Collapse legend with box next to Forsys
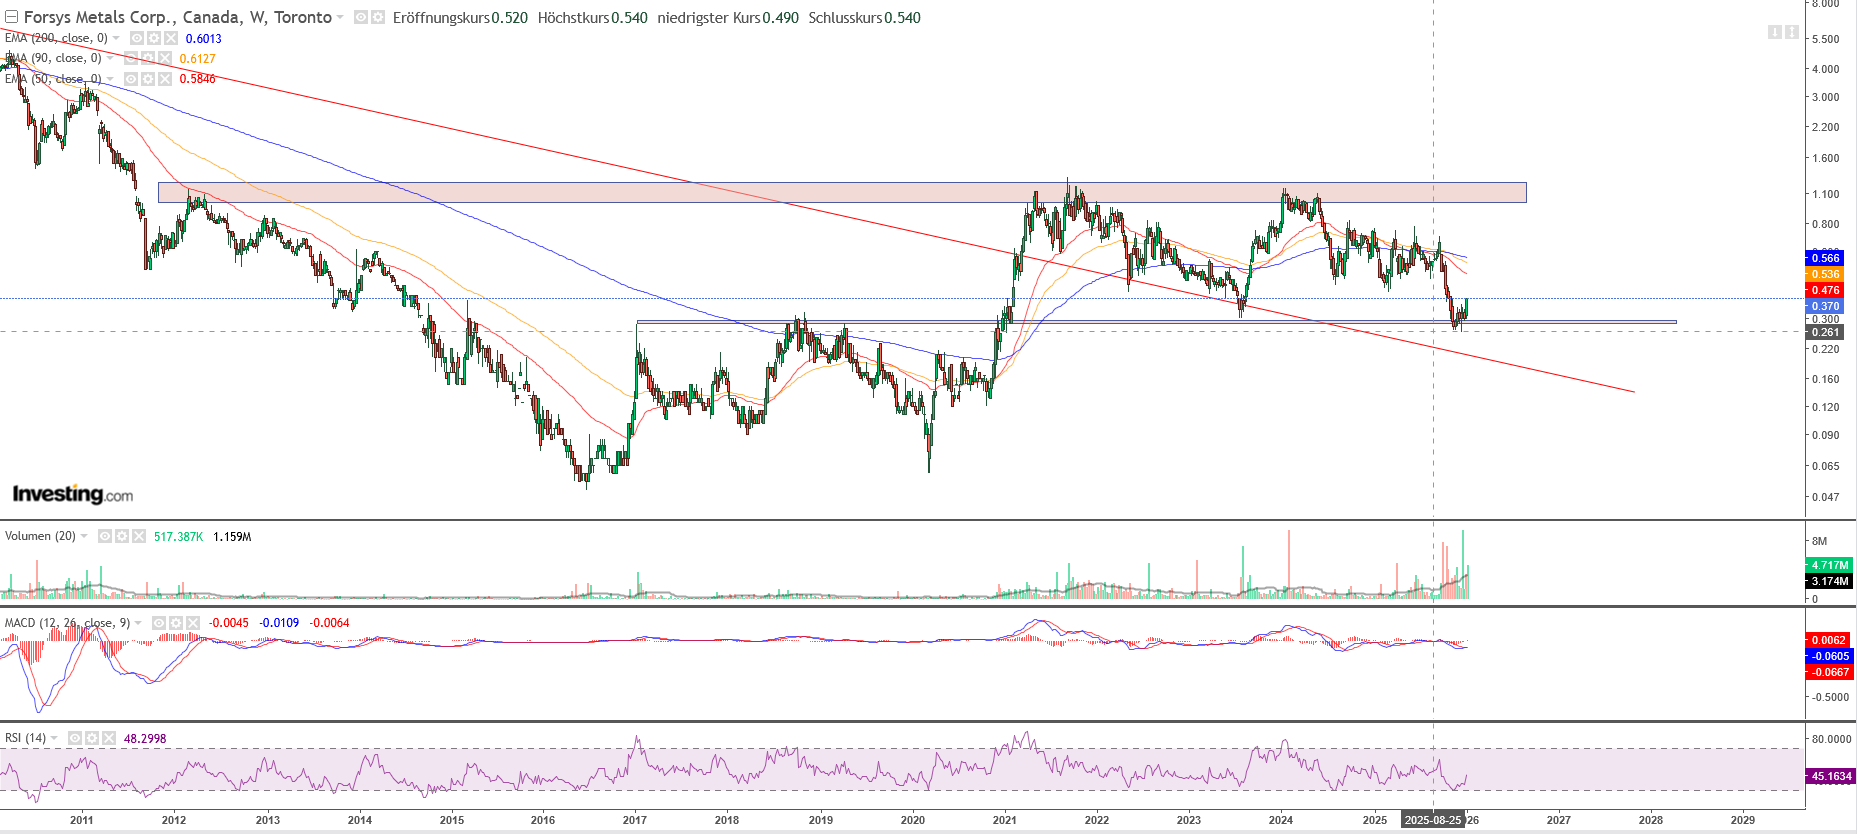Screen dimensions: 1857x834 pos(11,17)
